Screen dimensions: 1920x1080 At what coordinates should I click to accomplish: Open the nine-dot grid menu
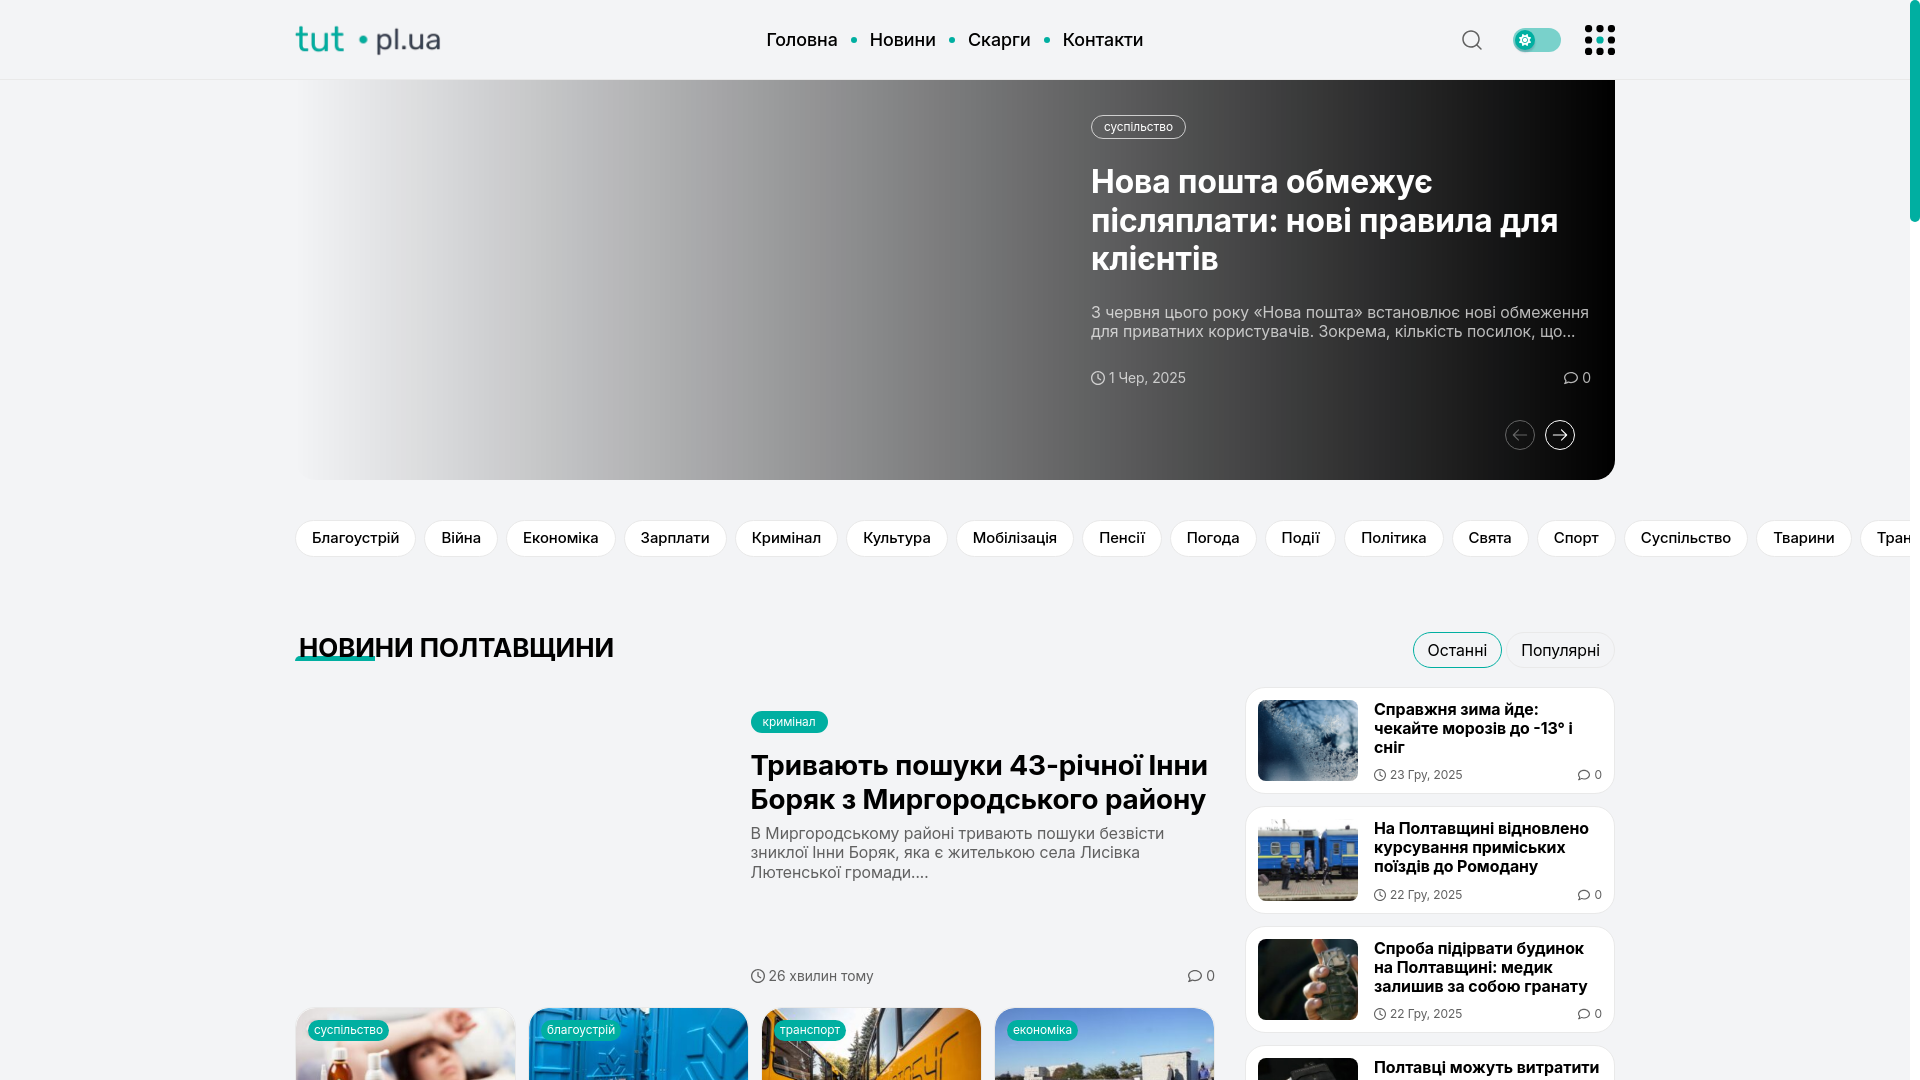(1599, 40)
